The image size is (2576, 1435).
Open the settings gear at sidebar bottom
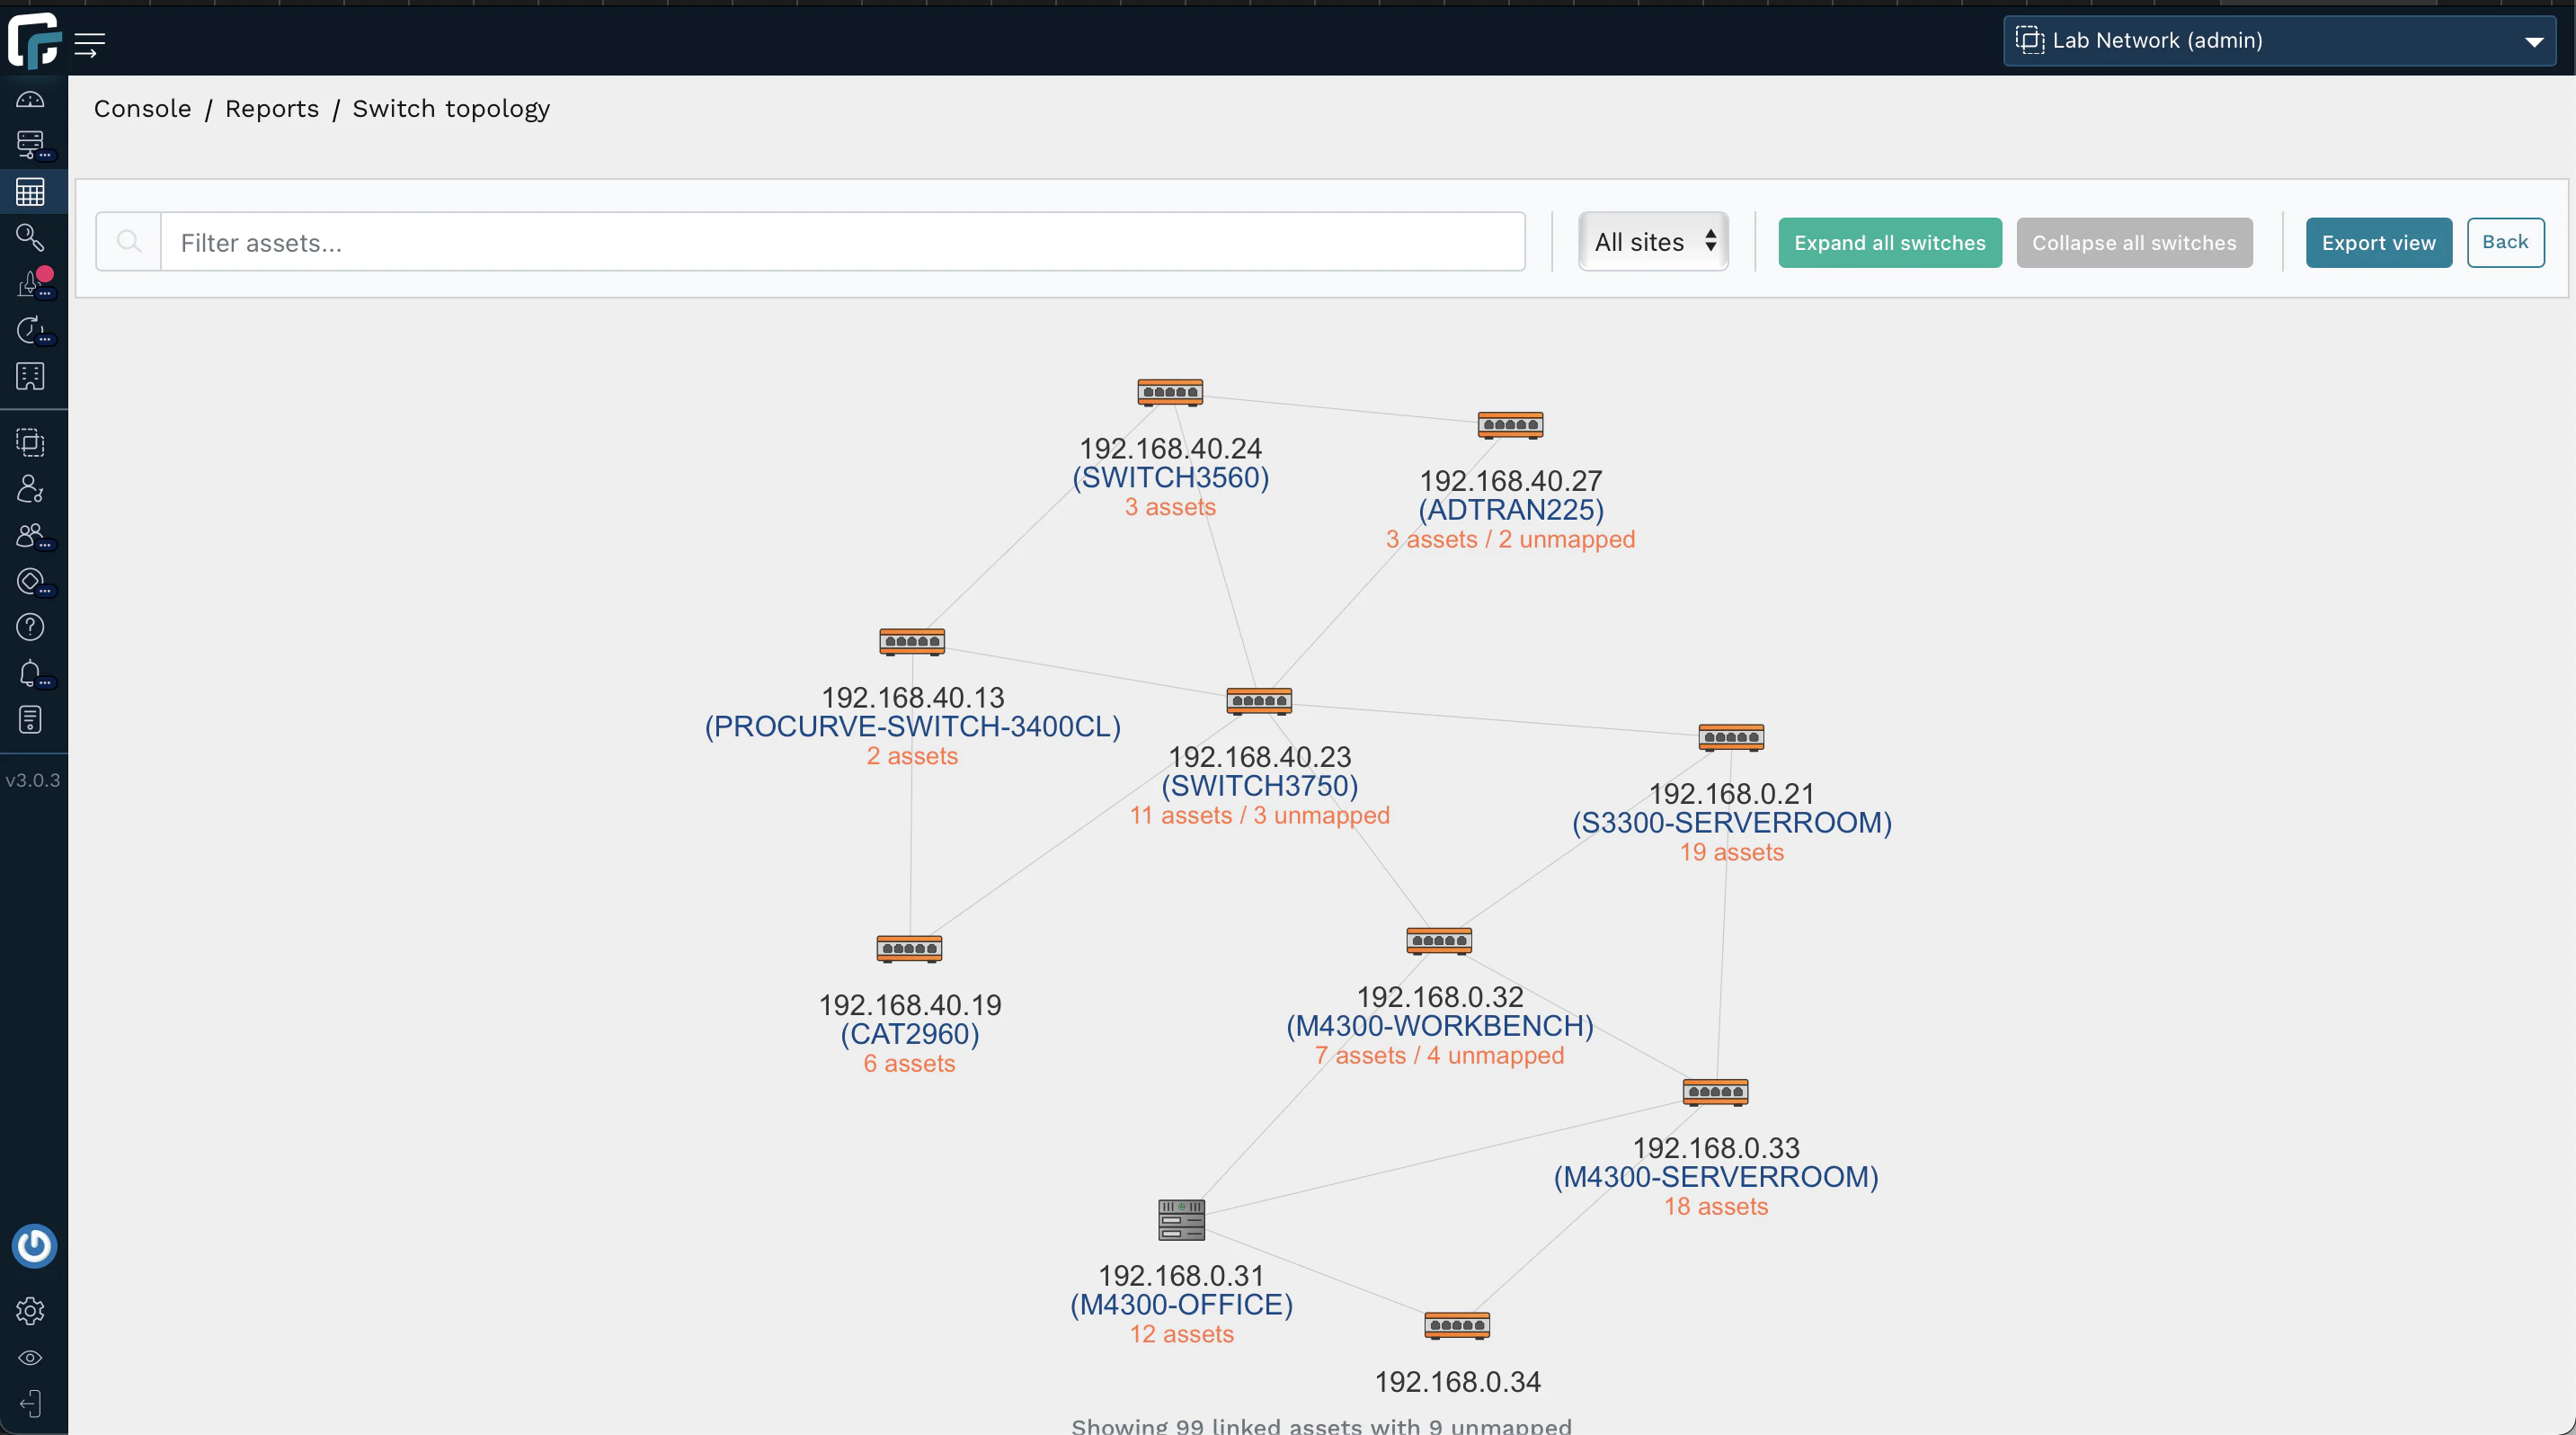(30, 1311)
